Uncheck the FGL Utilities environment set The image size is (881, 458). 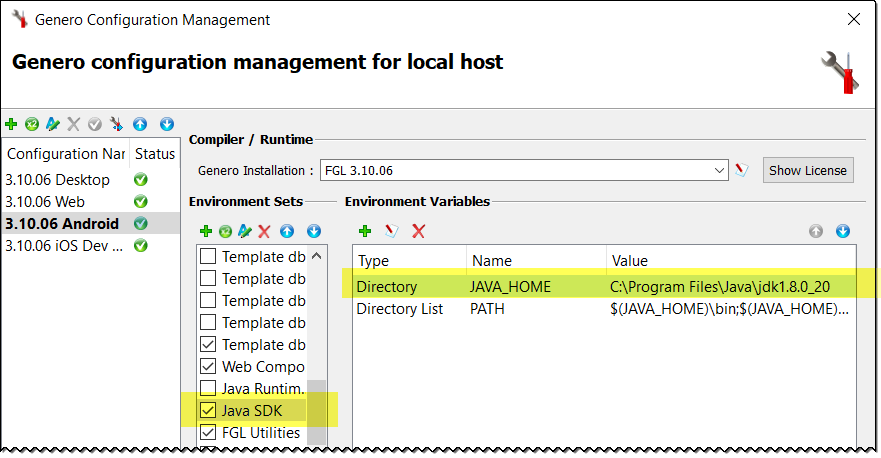click(208, 432)
